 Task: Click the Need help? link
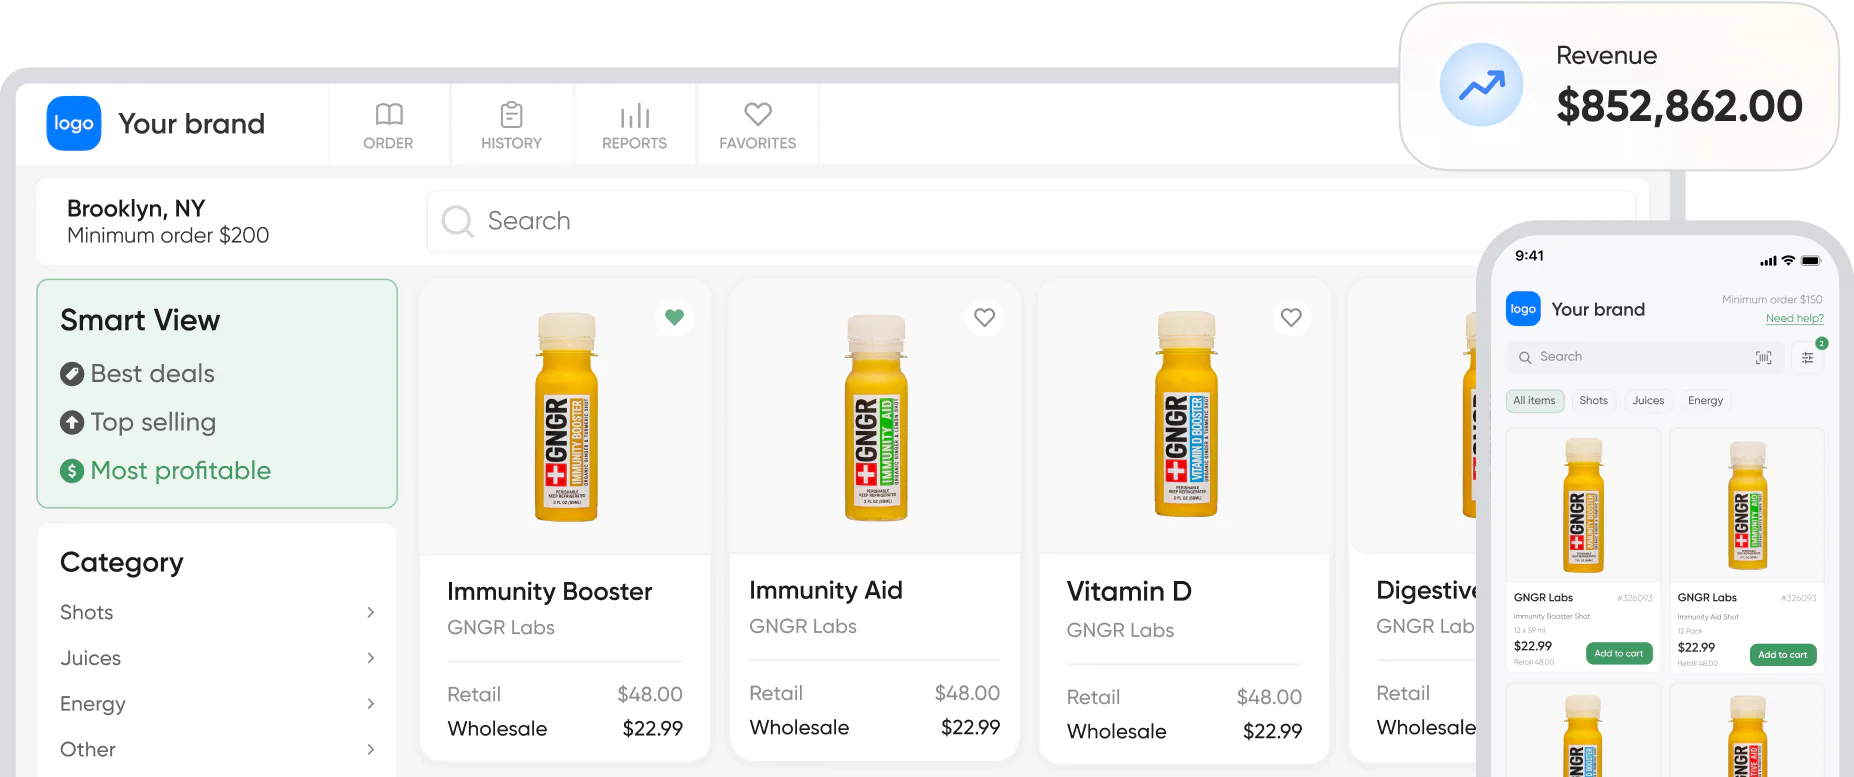tap(1794, 319)
